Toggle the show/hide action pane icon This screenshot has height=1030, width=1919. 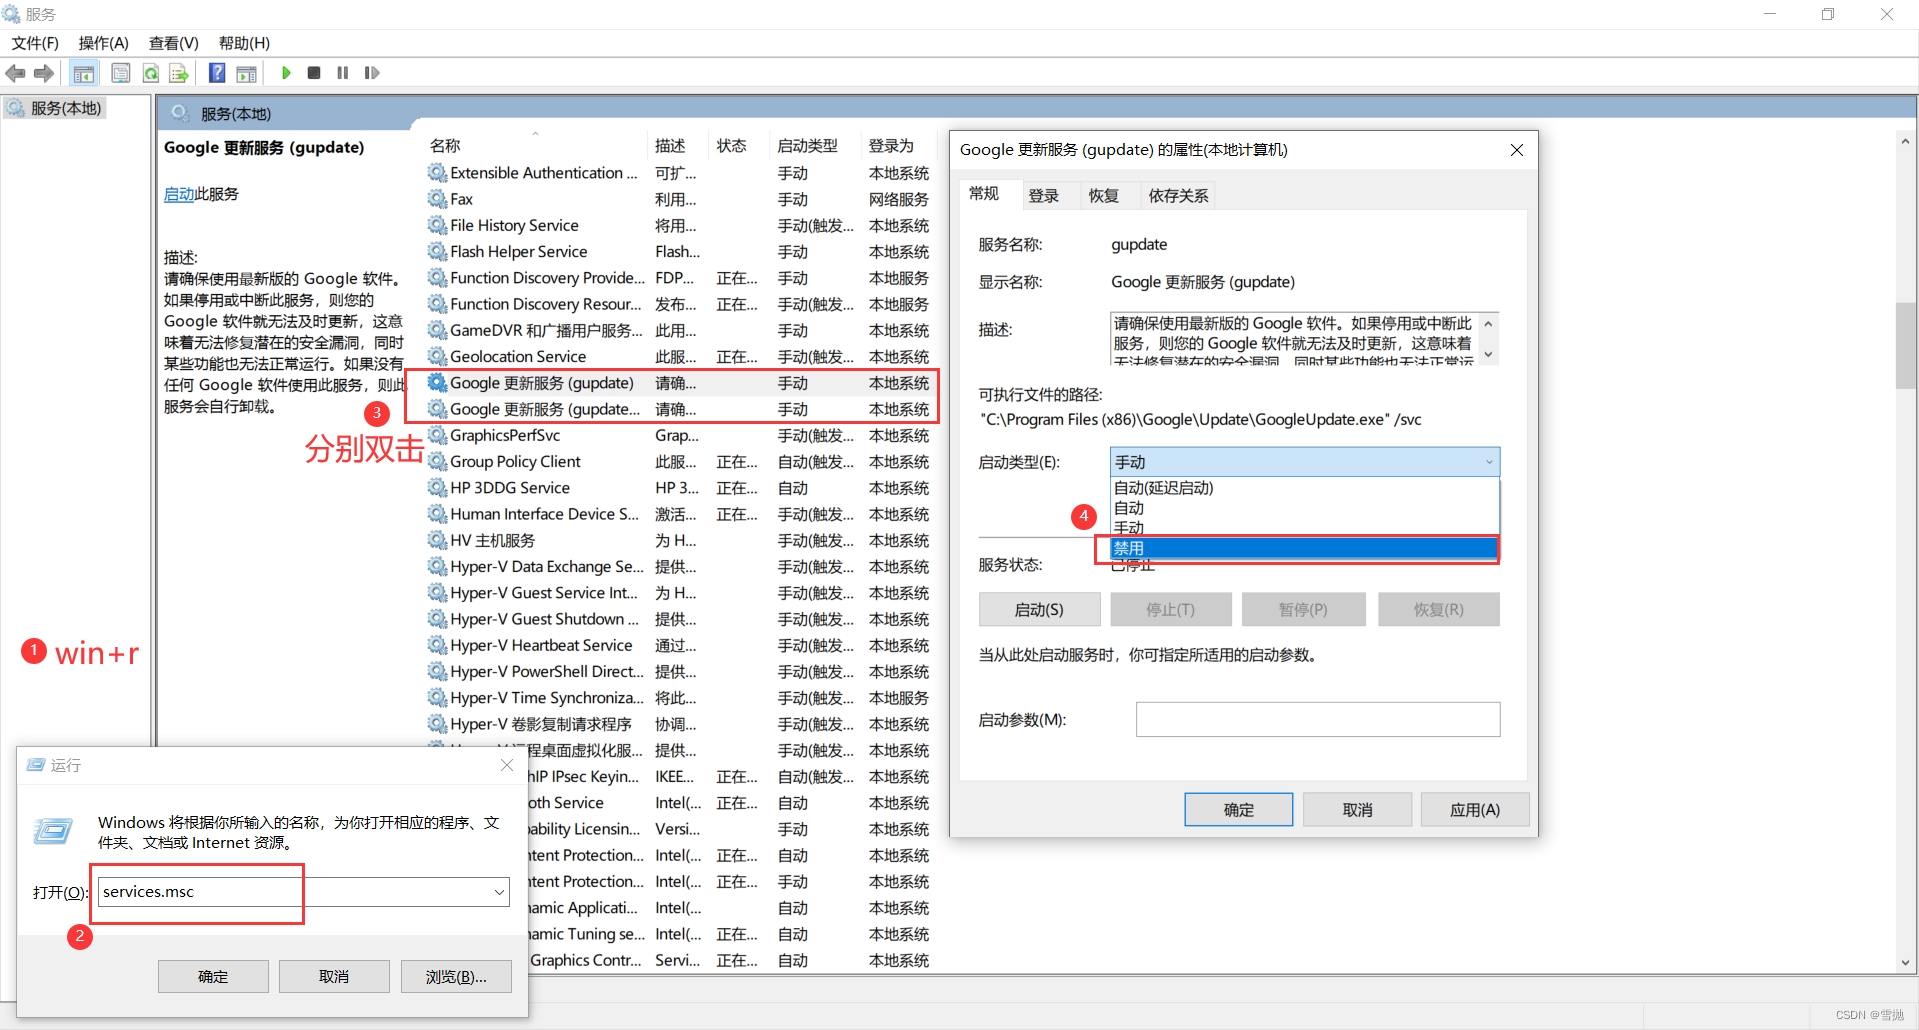[247, 73]
